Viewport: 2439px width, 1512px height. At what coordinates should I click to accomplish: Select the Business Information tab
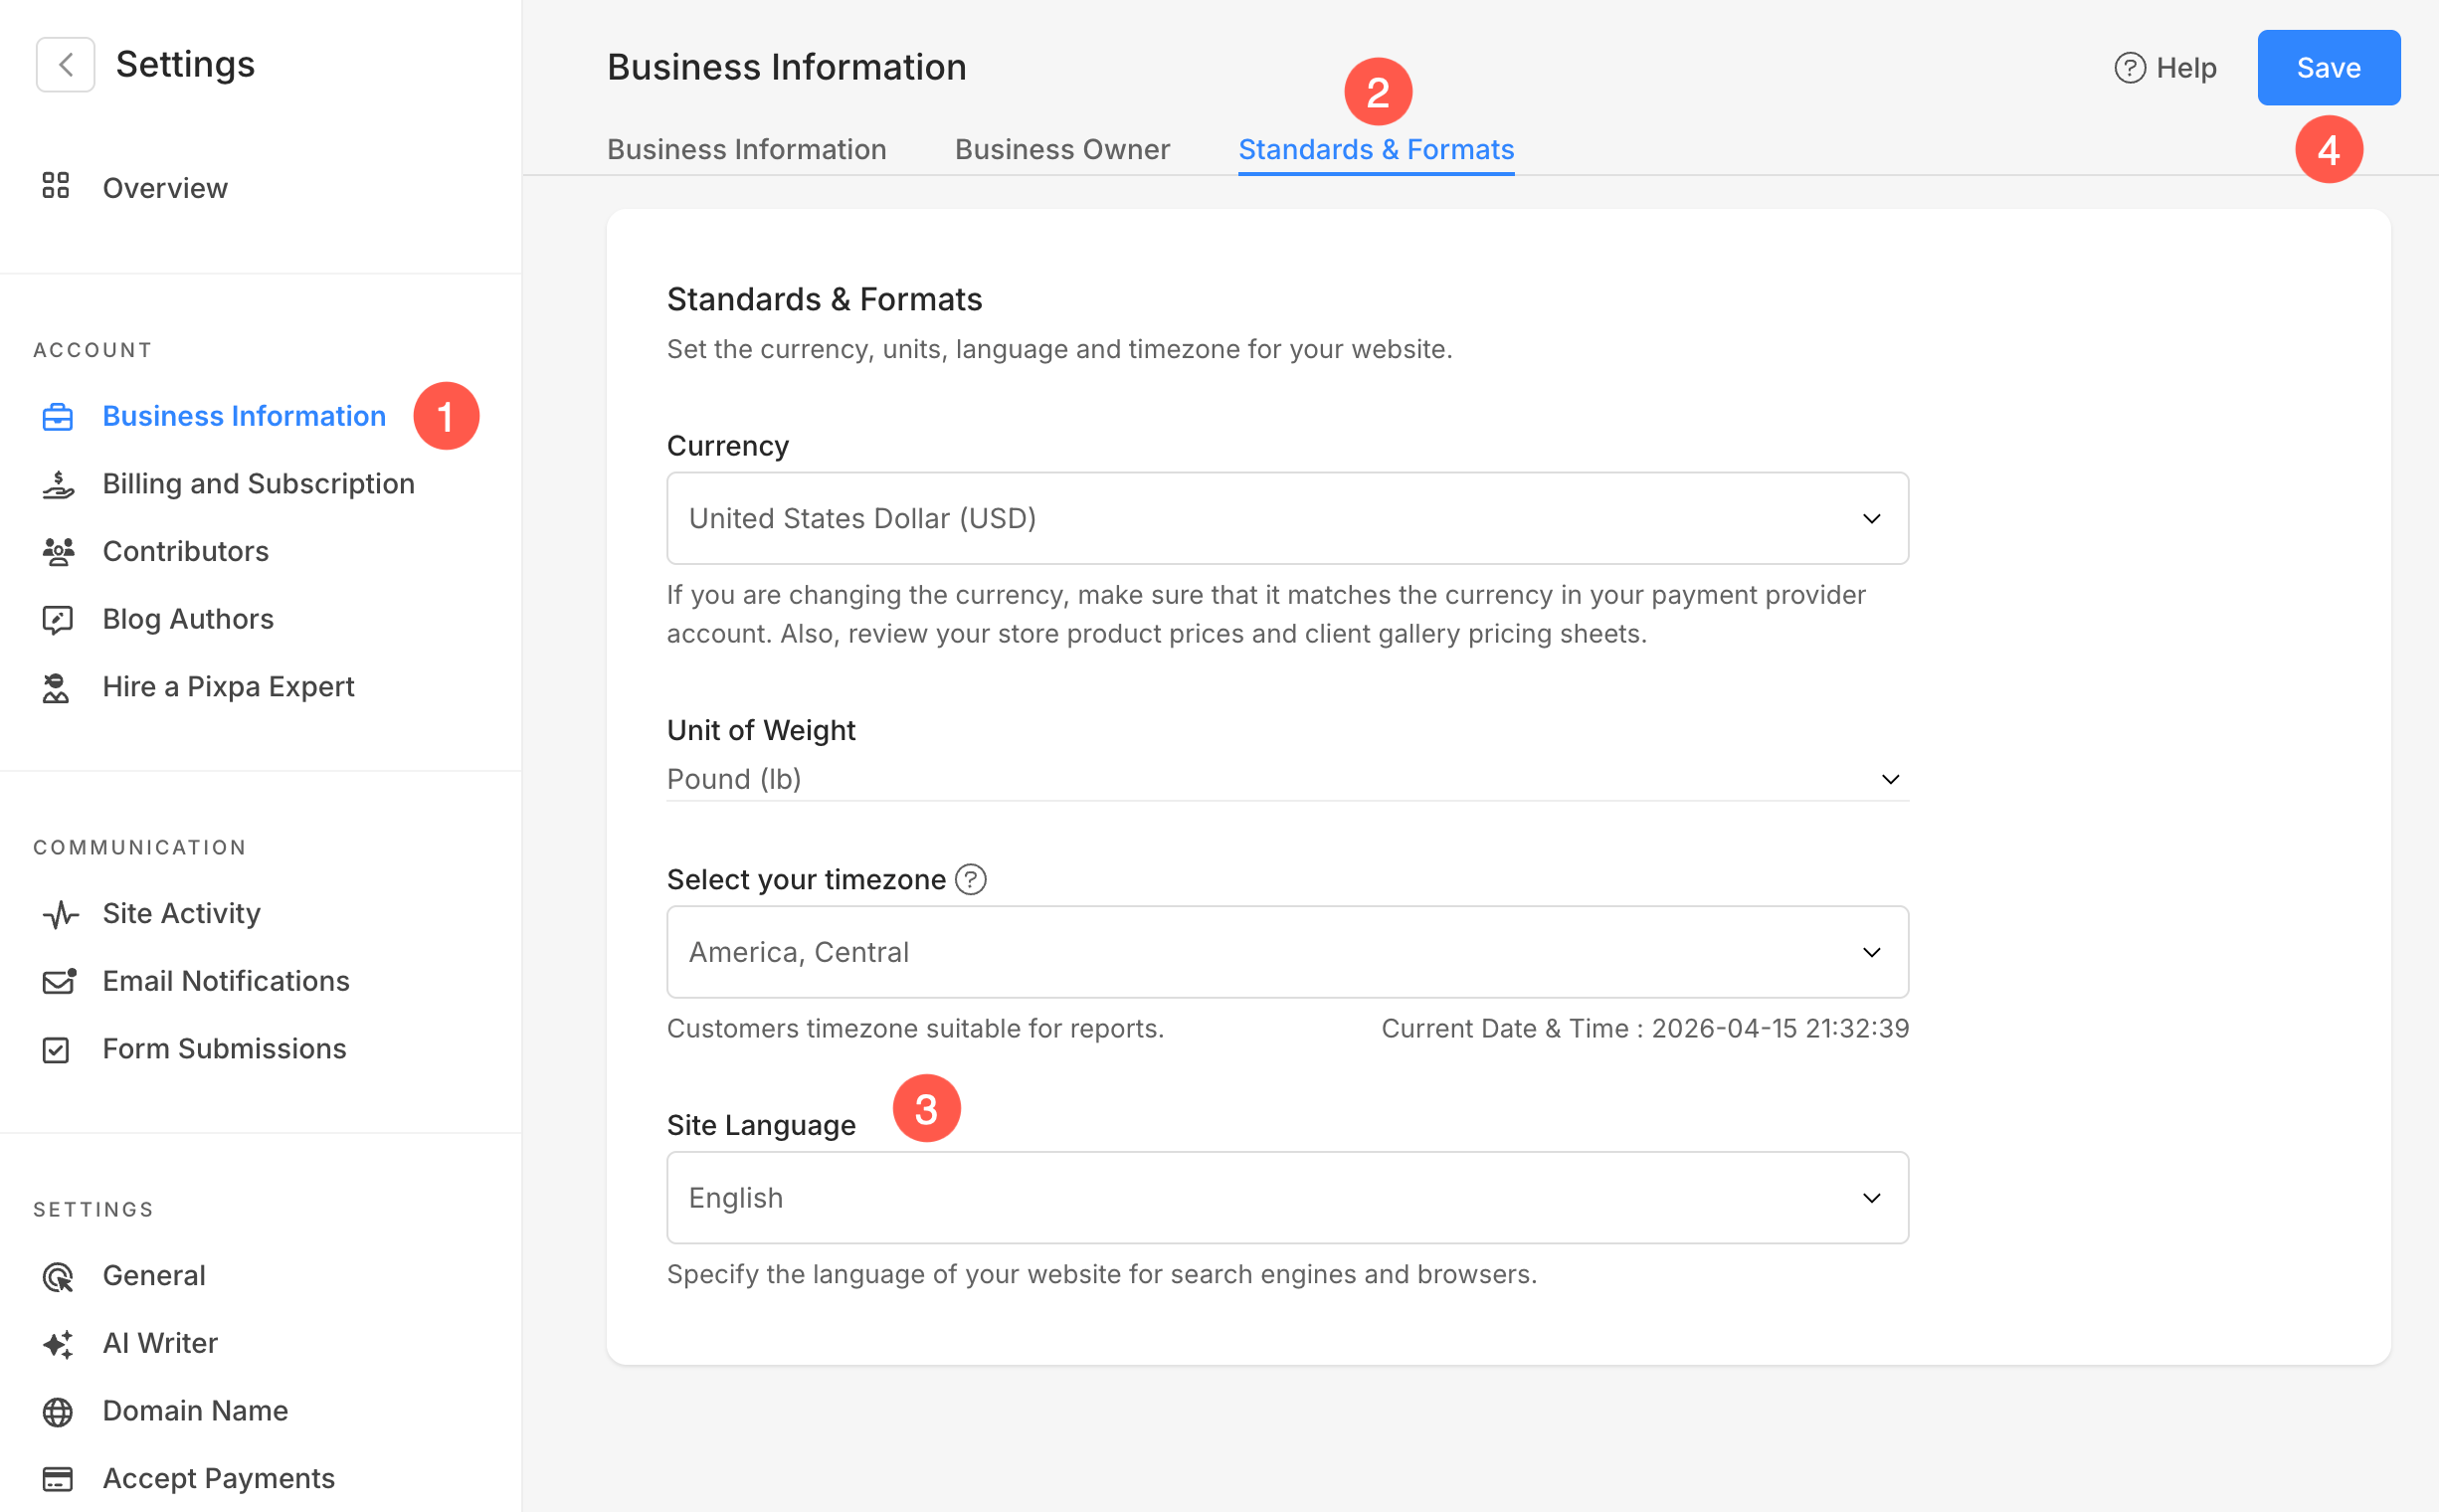tap(746, 149)
